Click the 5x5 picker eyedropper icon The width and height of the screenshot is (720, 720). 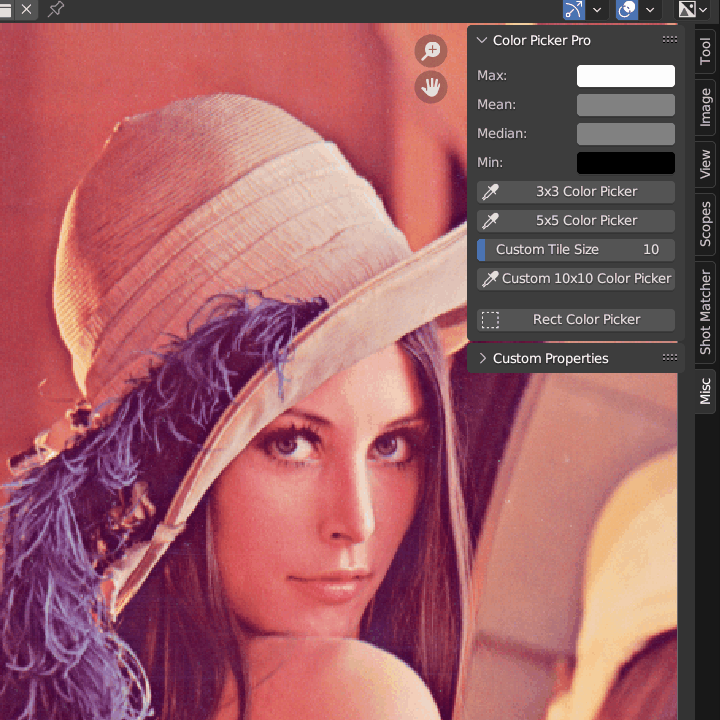point(490,221)
